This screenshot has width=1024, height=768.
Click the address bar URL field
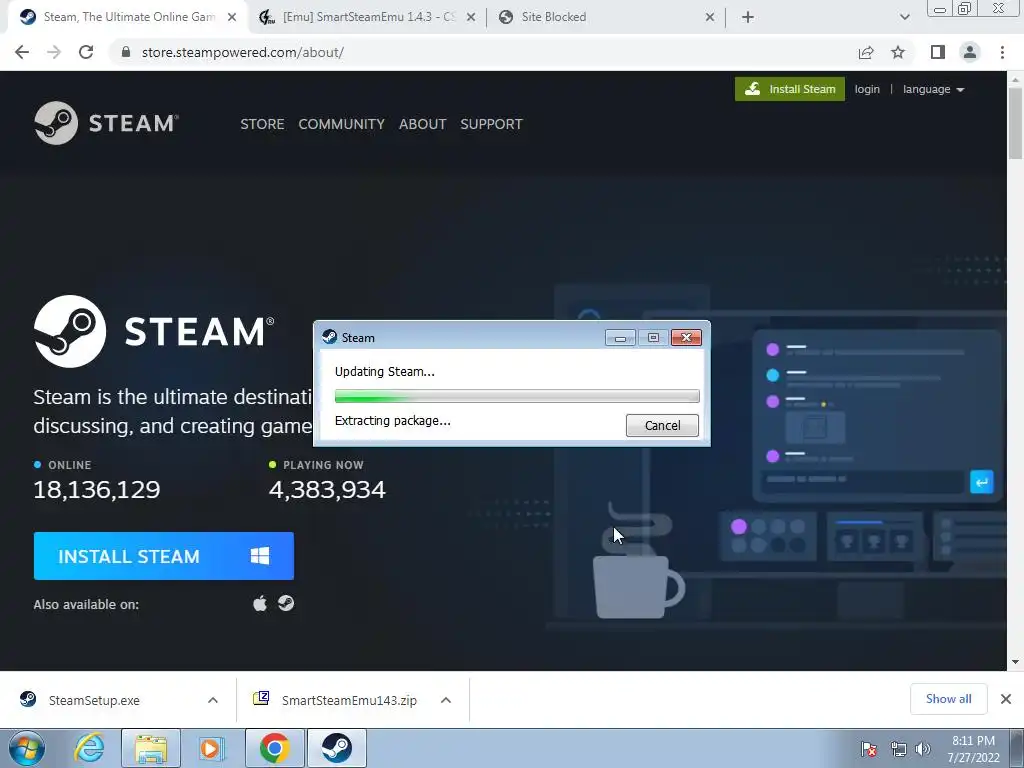click(x=483, y=52)
